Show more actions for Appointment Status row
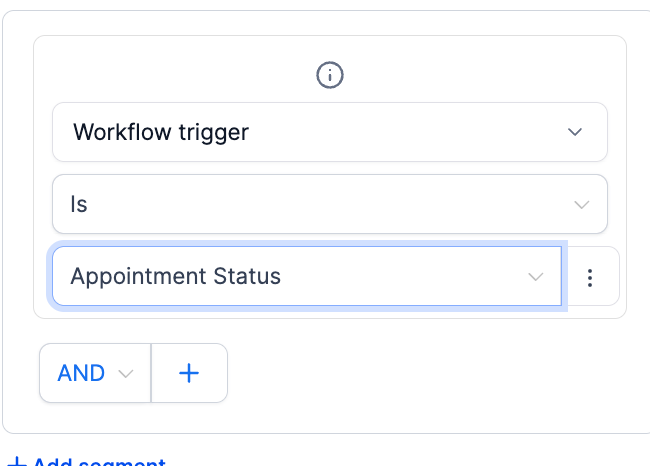The image size is (650, 466). pos(590,277)
